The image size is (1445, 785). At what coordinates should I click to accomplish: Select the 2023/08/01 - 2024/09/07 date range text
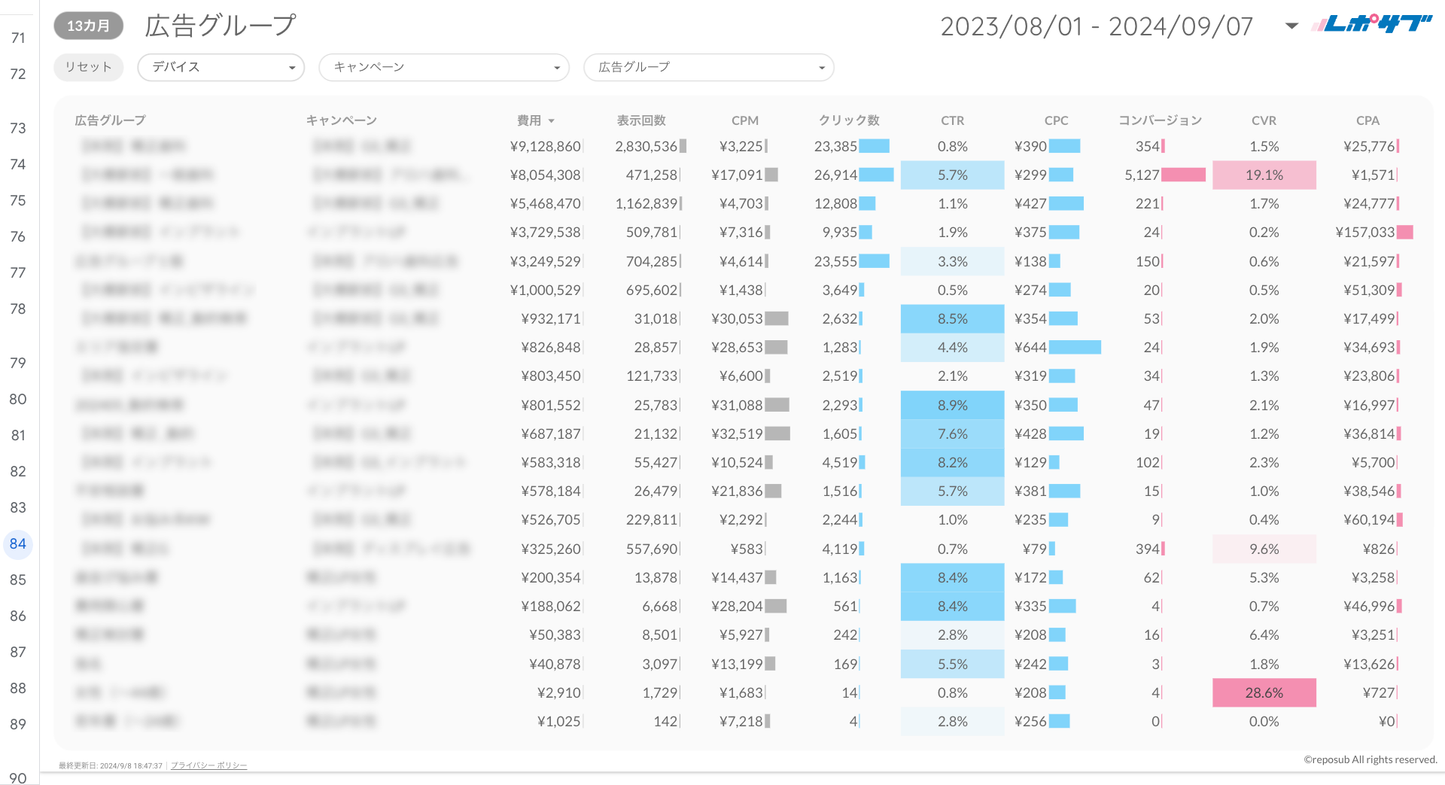click(1096, 26)
